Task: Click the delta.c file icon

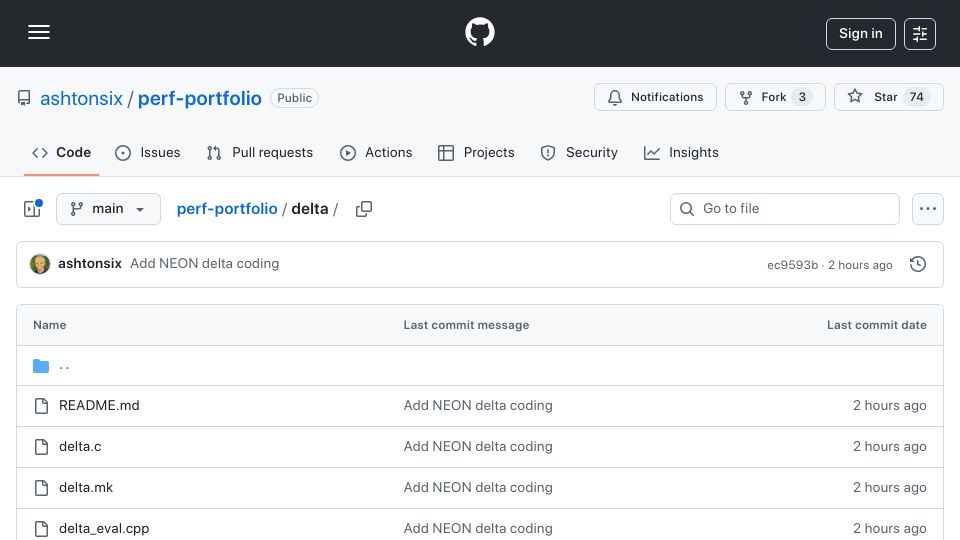Action: coord(41,447)
